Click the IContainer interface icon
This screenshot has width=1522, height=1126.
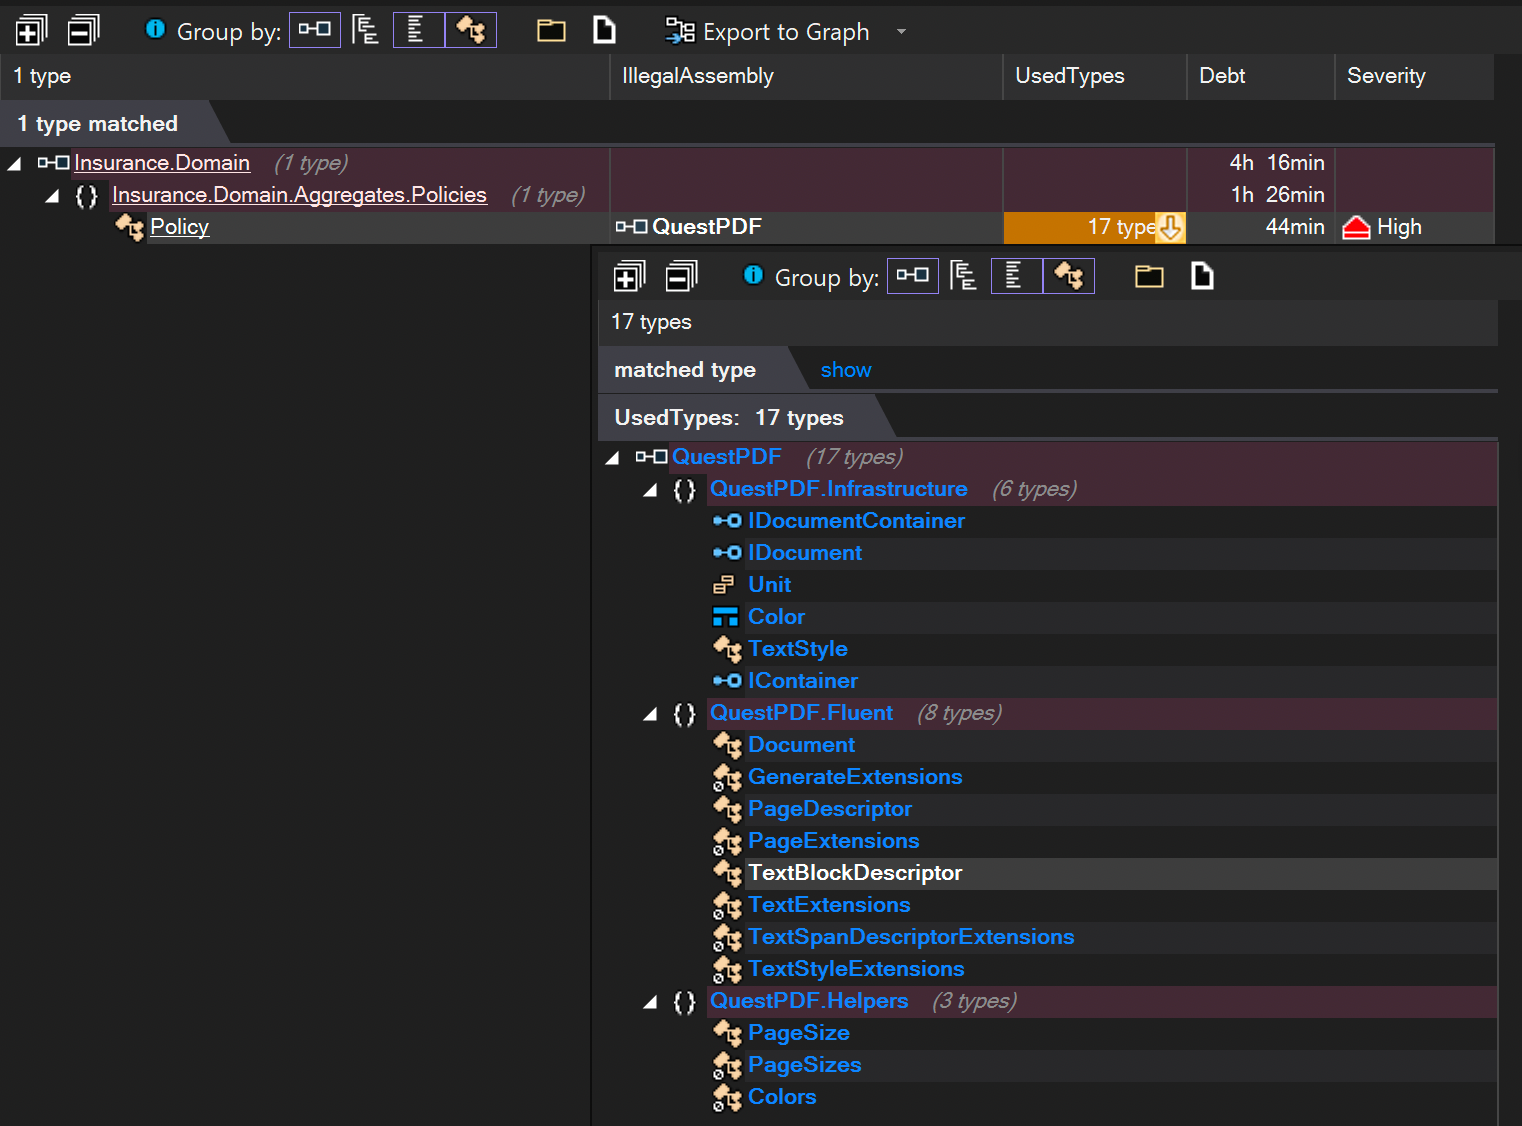click(x=727, y=681)
